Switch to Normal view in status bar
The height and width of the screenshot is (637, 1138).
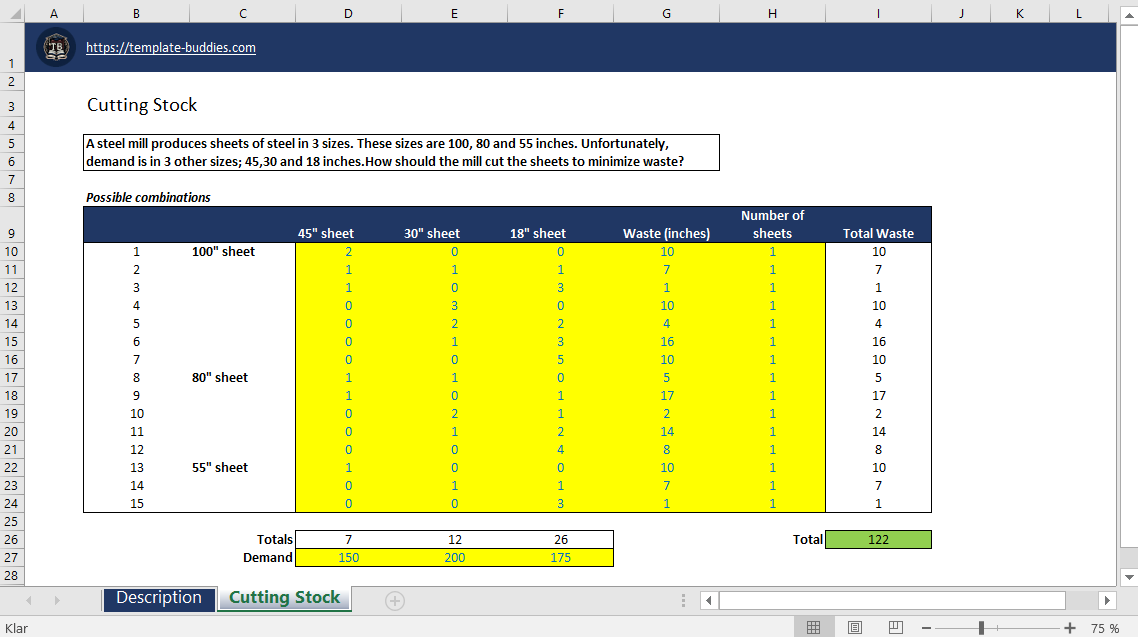pos(813,628)
